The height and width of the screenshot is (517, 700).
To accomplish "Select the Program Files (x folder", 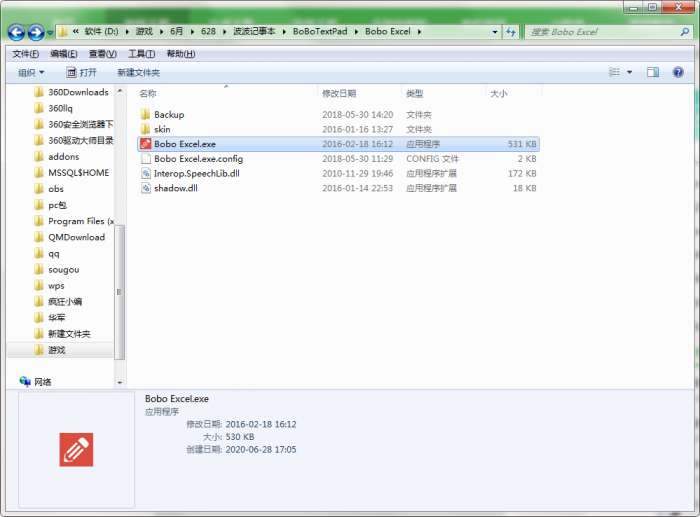I will point(74,221).
